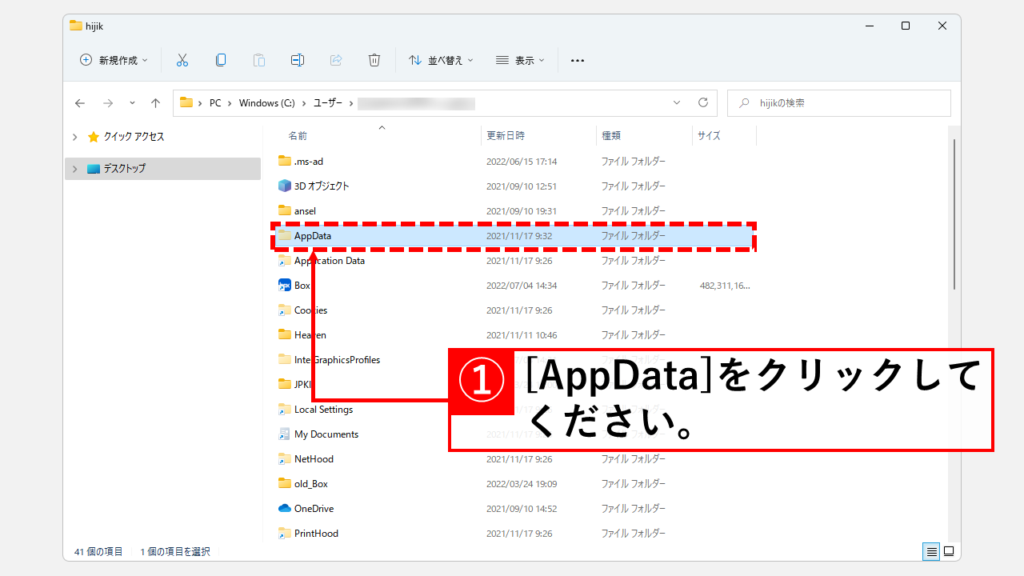1024x576 pixels.
Task: Expand the クイック アクセス tree node
Action: (75, 137)
